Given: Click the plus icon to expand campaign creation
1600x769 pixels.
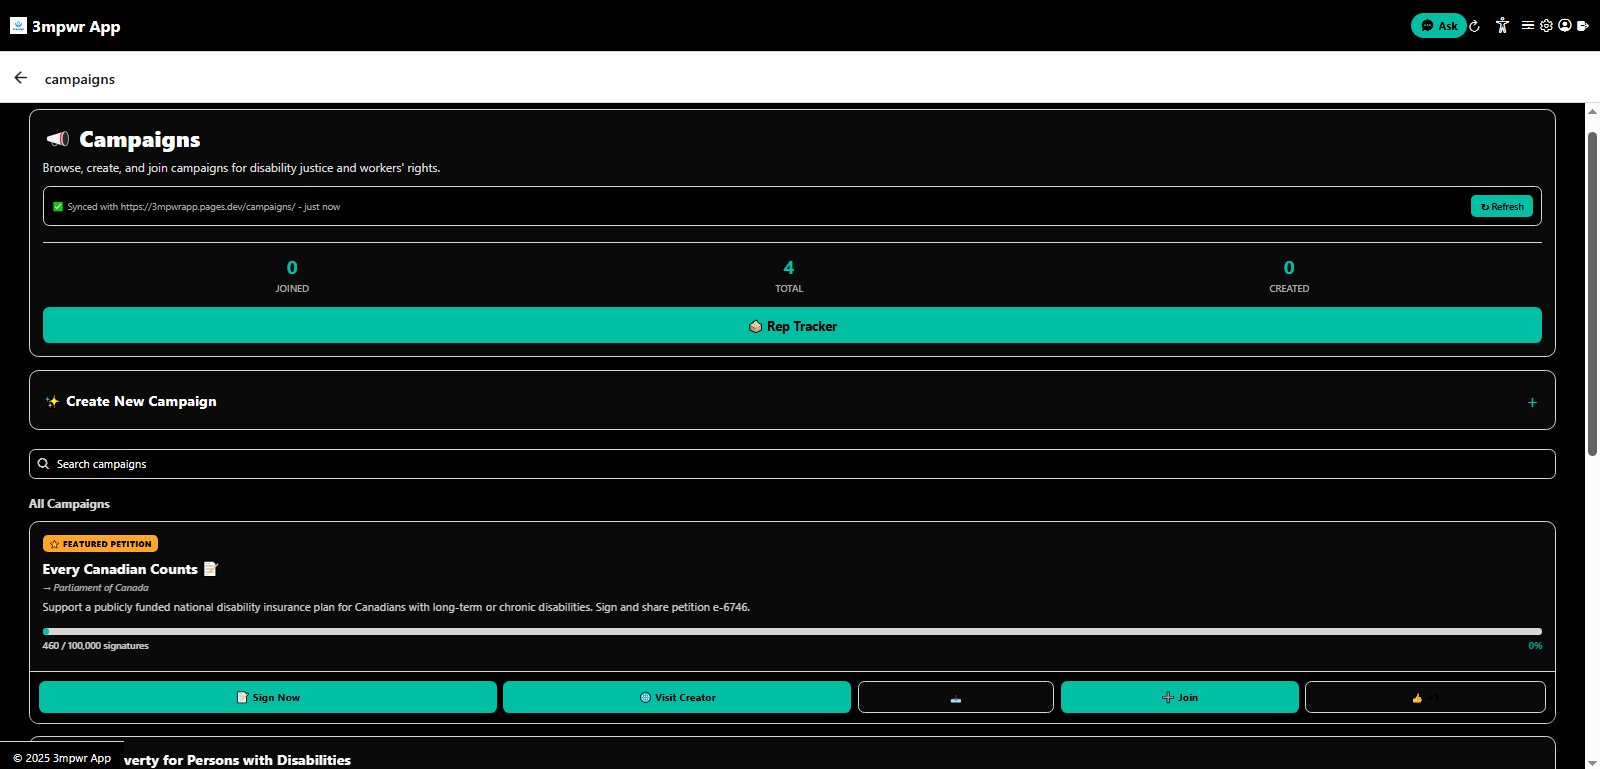Looking at the screenshot, I should click(1532, 402).
